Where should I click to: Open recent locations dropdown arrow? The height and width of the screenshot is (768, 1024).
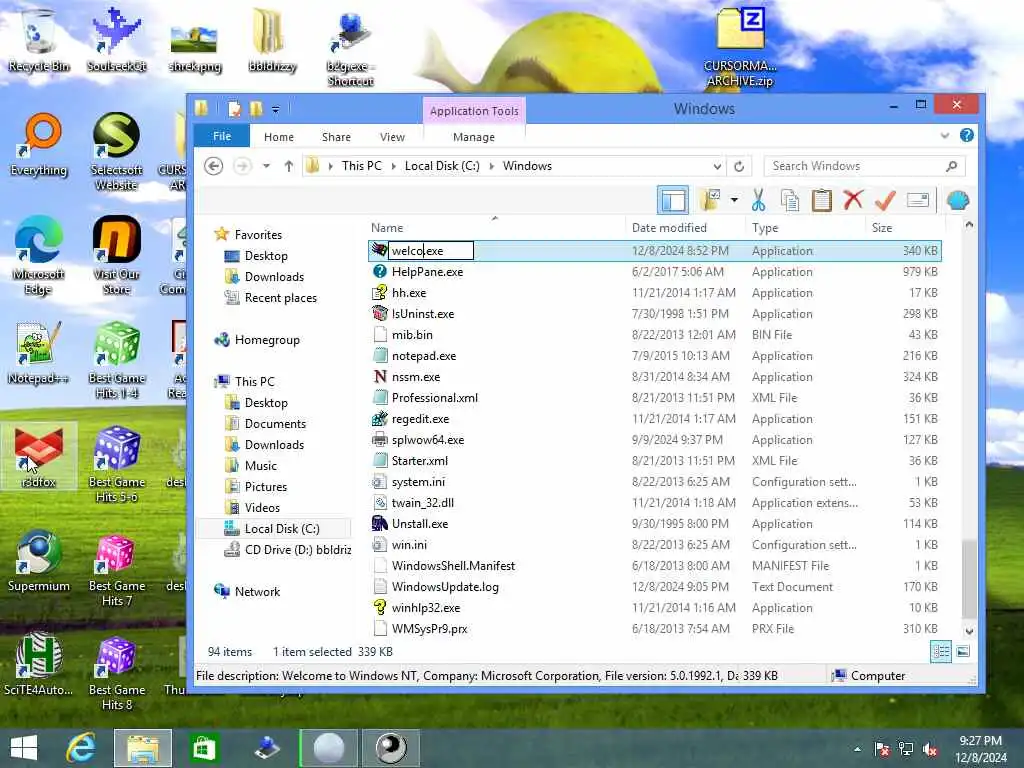click(266, 166)
